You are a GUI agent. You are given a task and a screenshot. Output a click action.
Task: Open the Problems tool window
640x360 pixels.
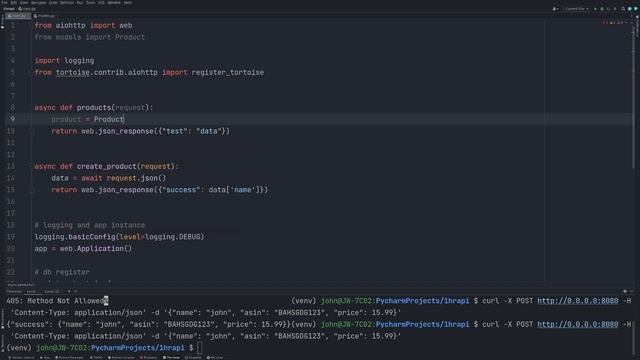coord(149,358)
